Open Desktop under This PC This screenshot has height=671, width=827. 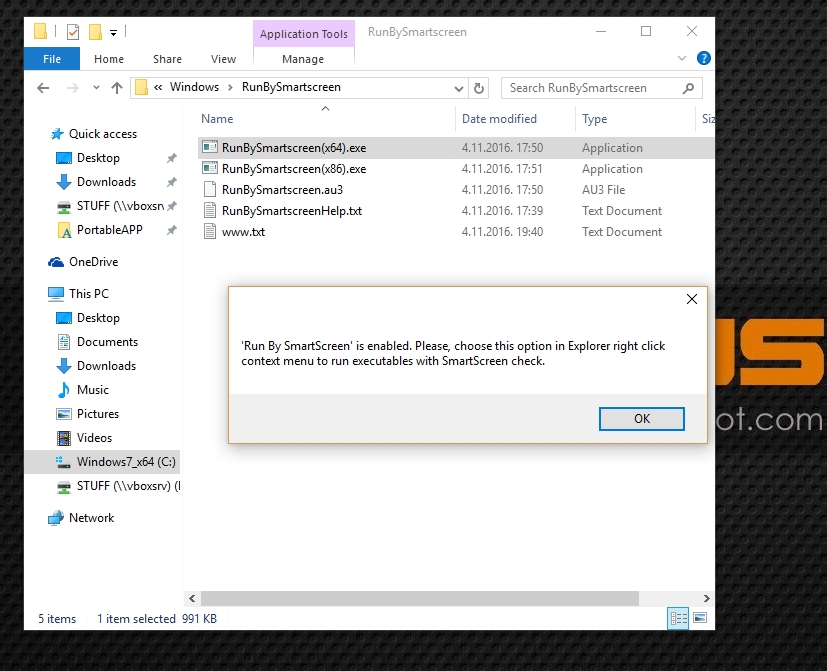[x=98, y=318]
